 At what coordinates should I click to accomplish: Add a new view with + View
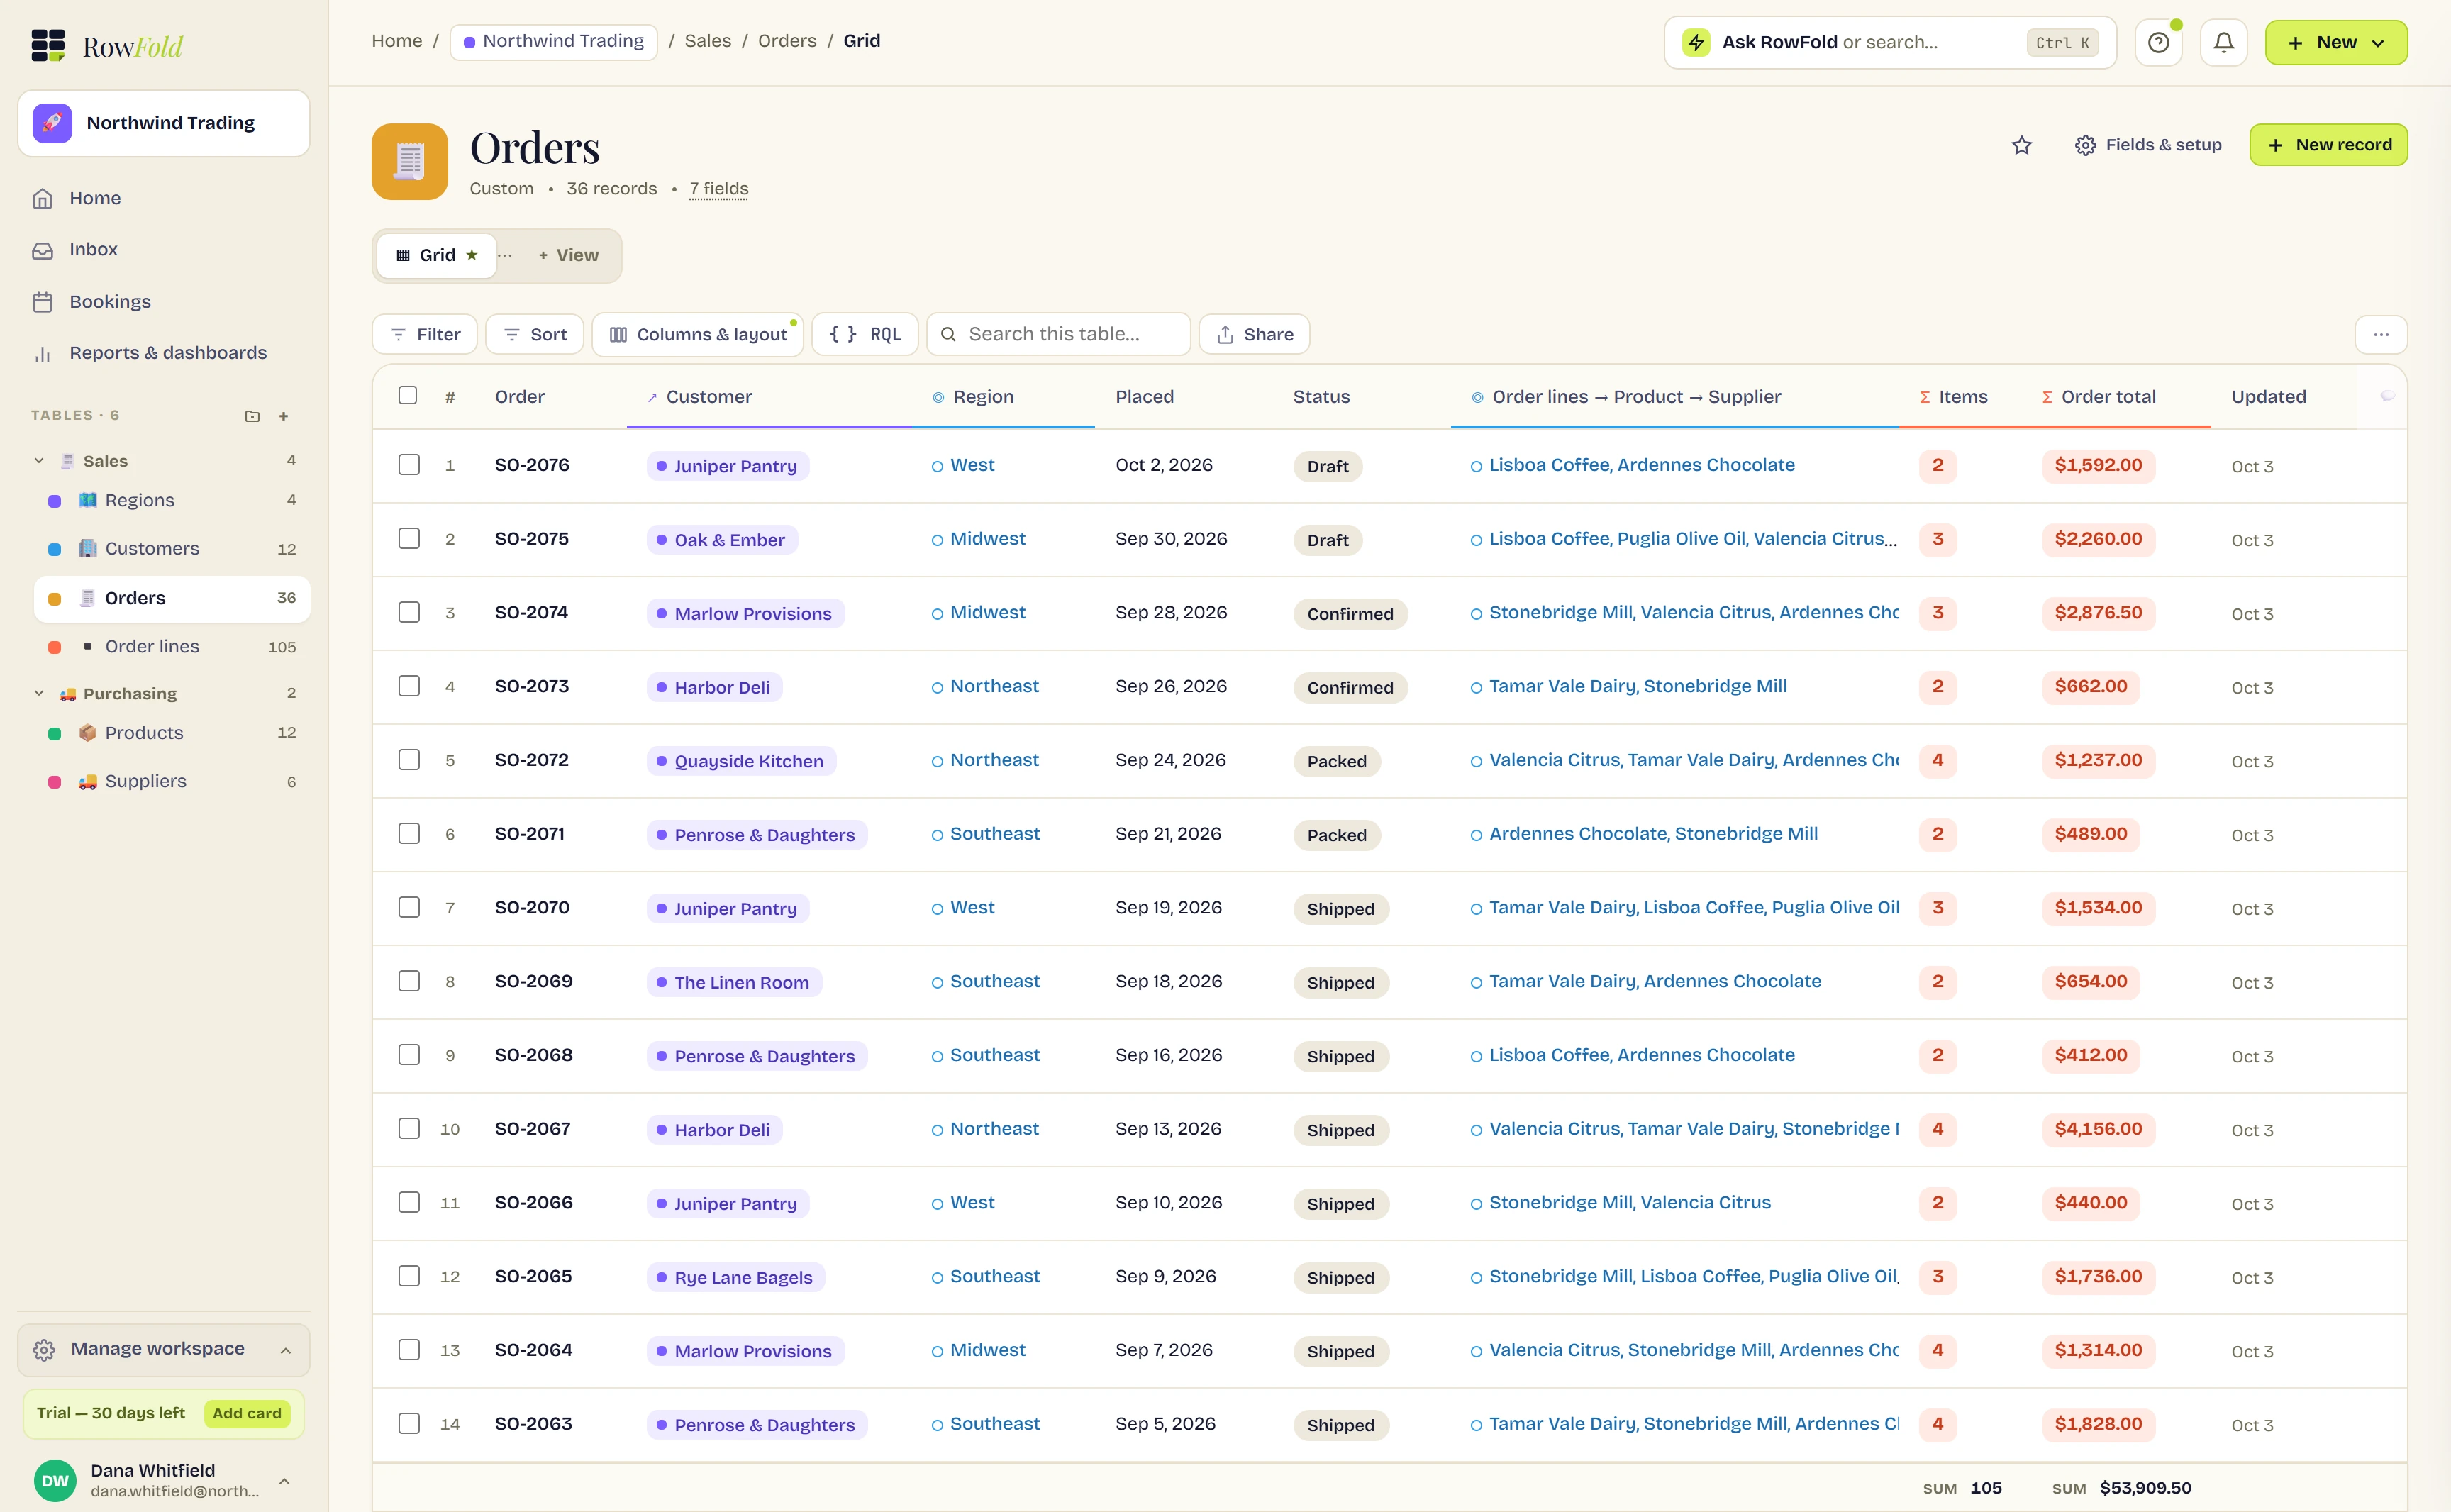[x=569, y=255]
